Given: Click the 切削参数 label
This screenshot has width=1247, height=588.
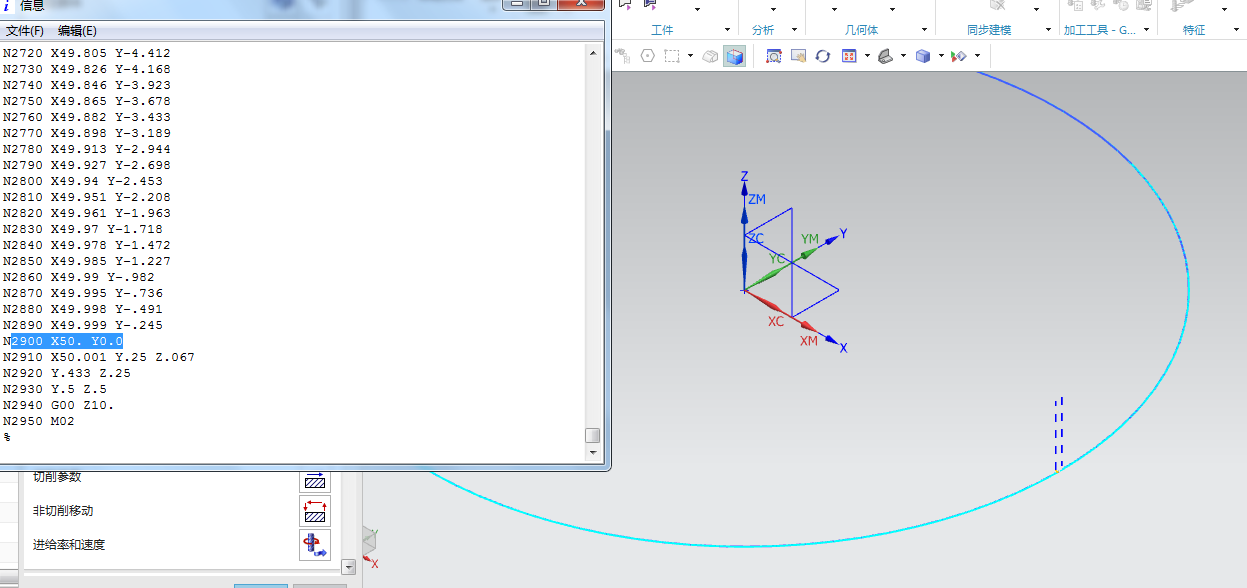Looking at the screenshot, I should pyautogui.click(x=57, y=477).
